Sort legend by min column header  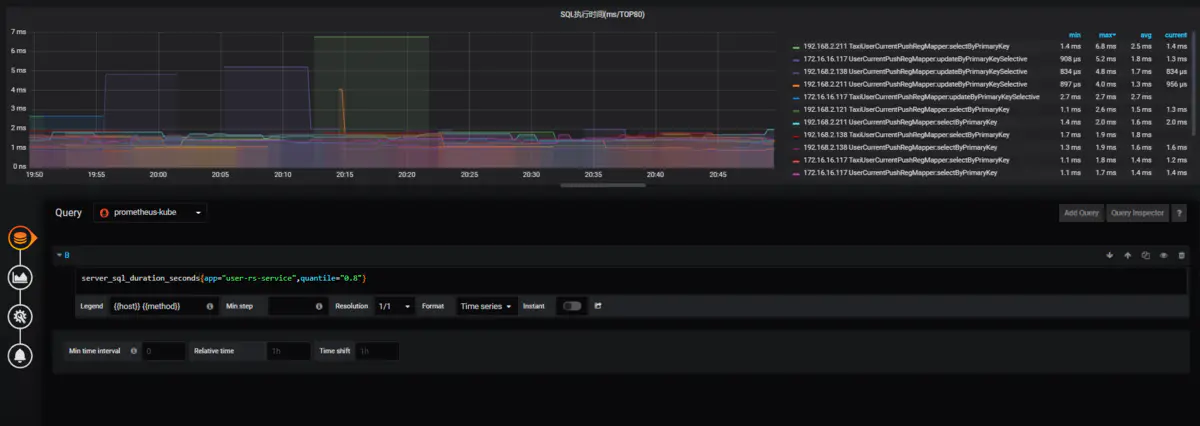(1074, 34)
